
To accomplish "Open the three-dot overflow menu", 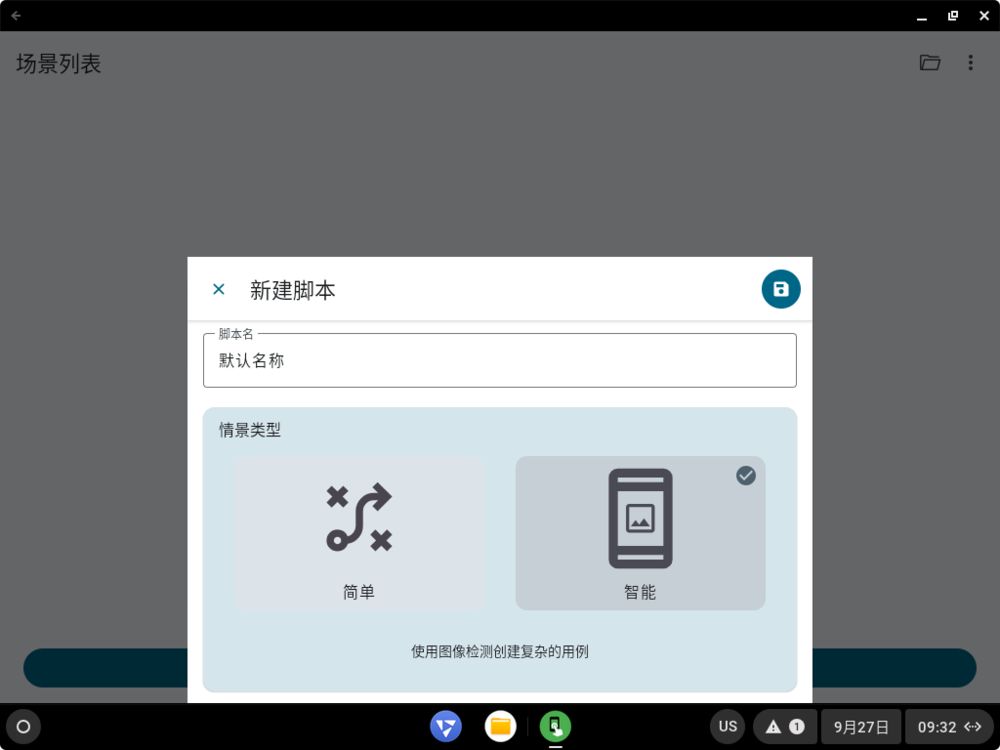I will click(971, 62).
